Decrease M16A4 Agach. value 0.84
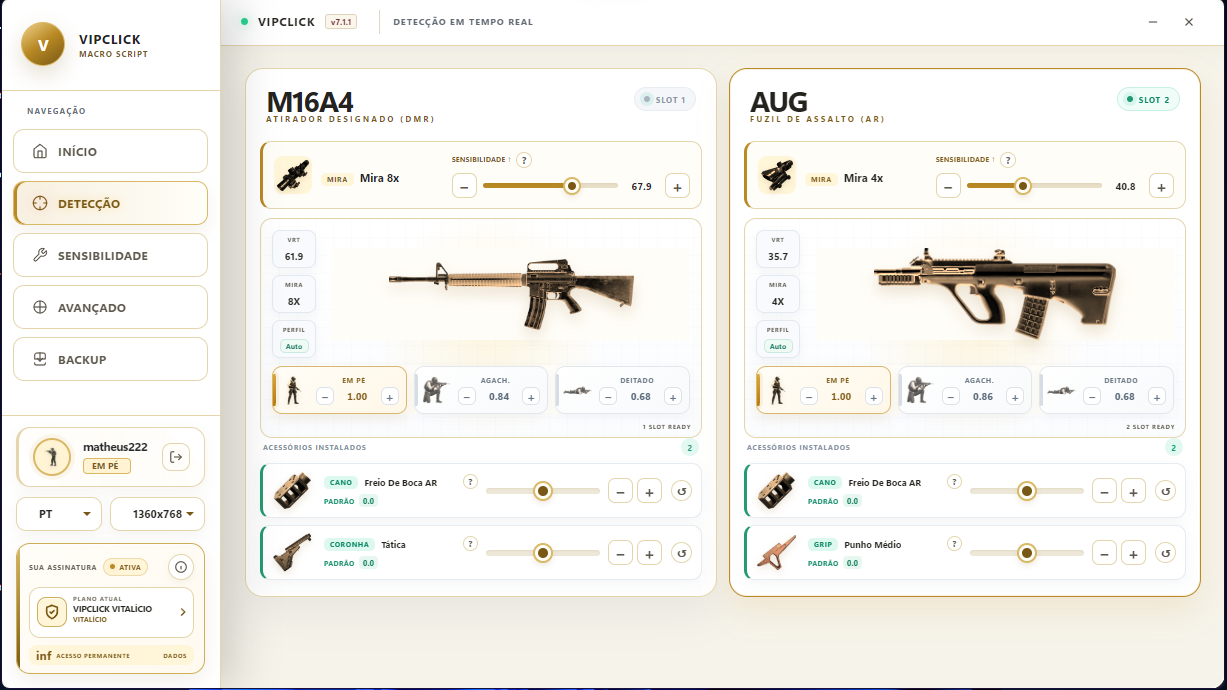Image resolution: width=1227 pixels, height=690 pixels. point(467,397)
